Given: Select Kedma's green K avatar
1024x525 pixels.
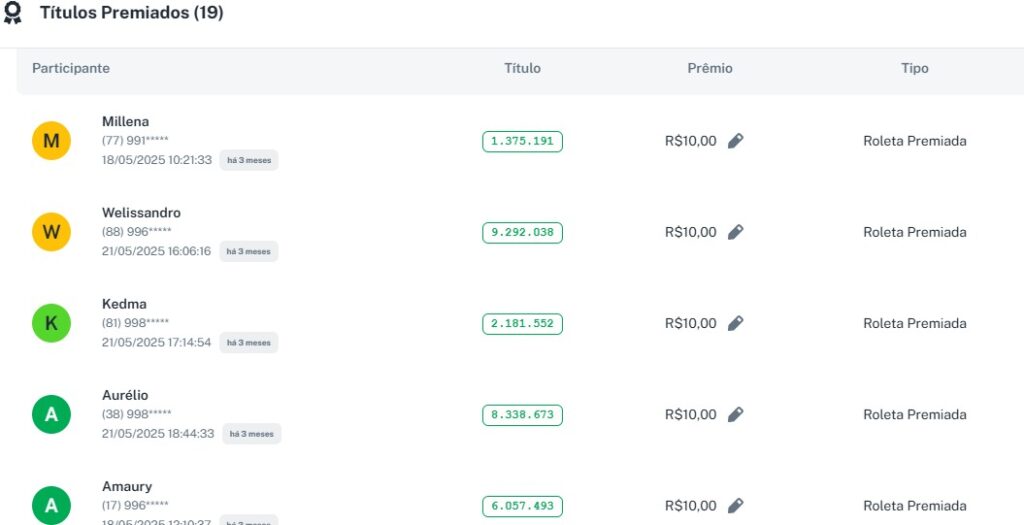Looking at the screenshot, I should coord(51,323).
